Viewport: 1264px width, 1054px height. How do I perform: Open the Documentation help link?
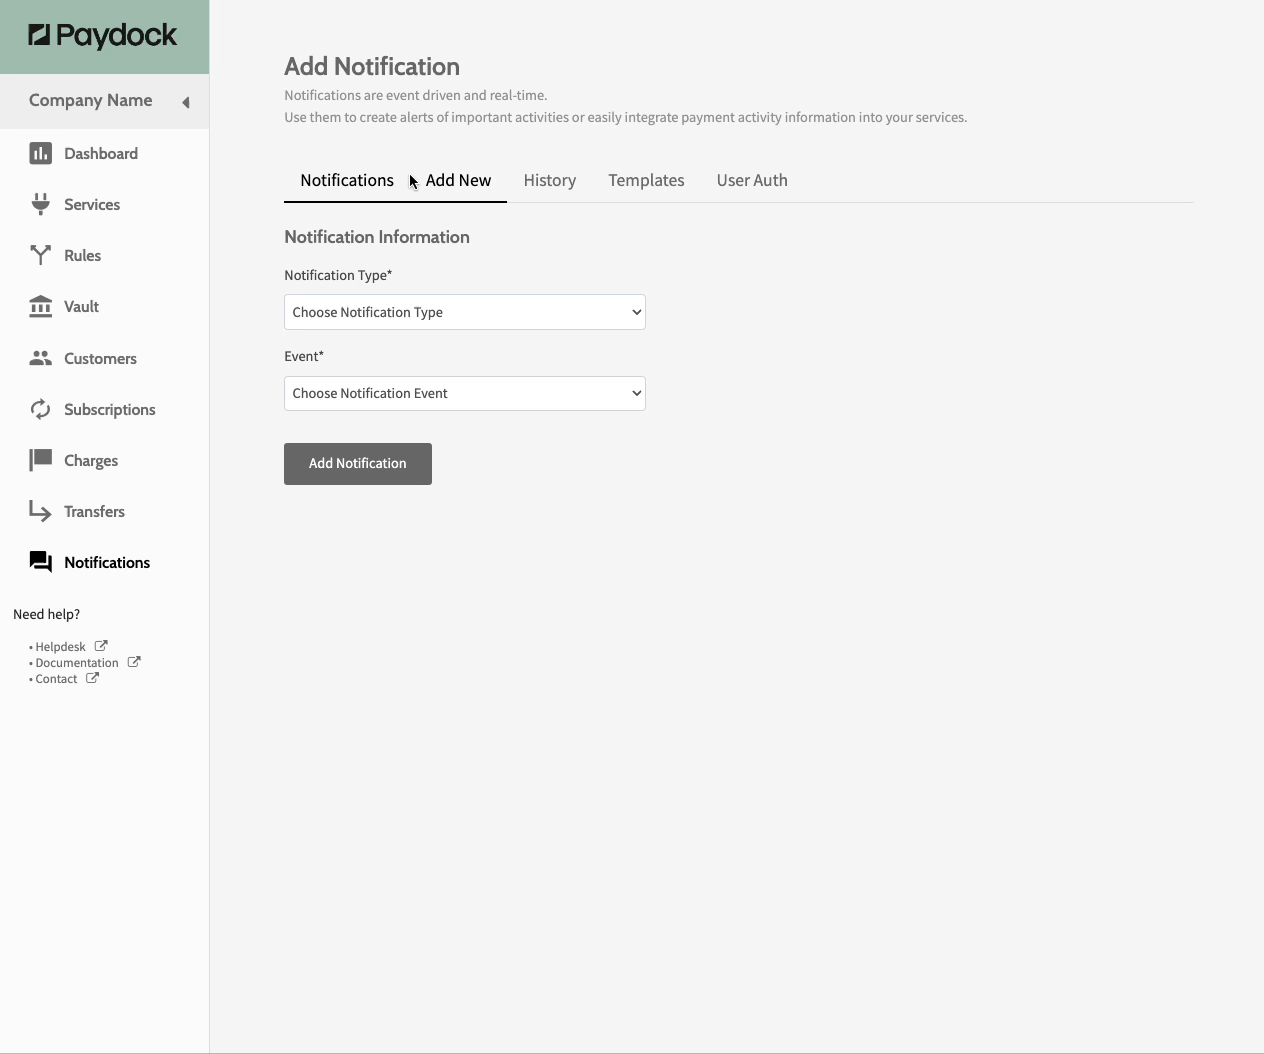click(77, 663)
